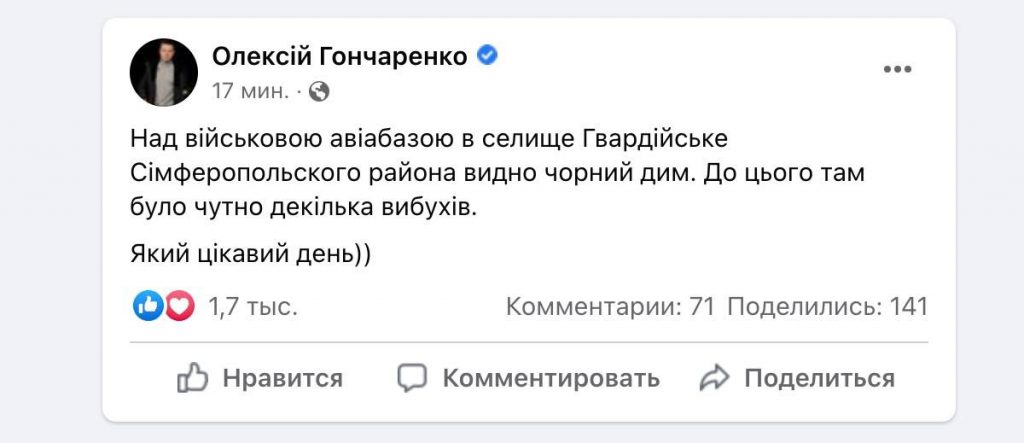This screenshot has width=1024, height=443.
Task: Show the 'Поделились: 141' shares list
Action: (828, 306)
